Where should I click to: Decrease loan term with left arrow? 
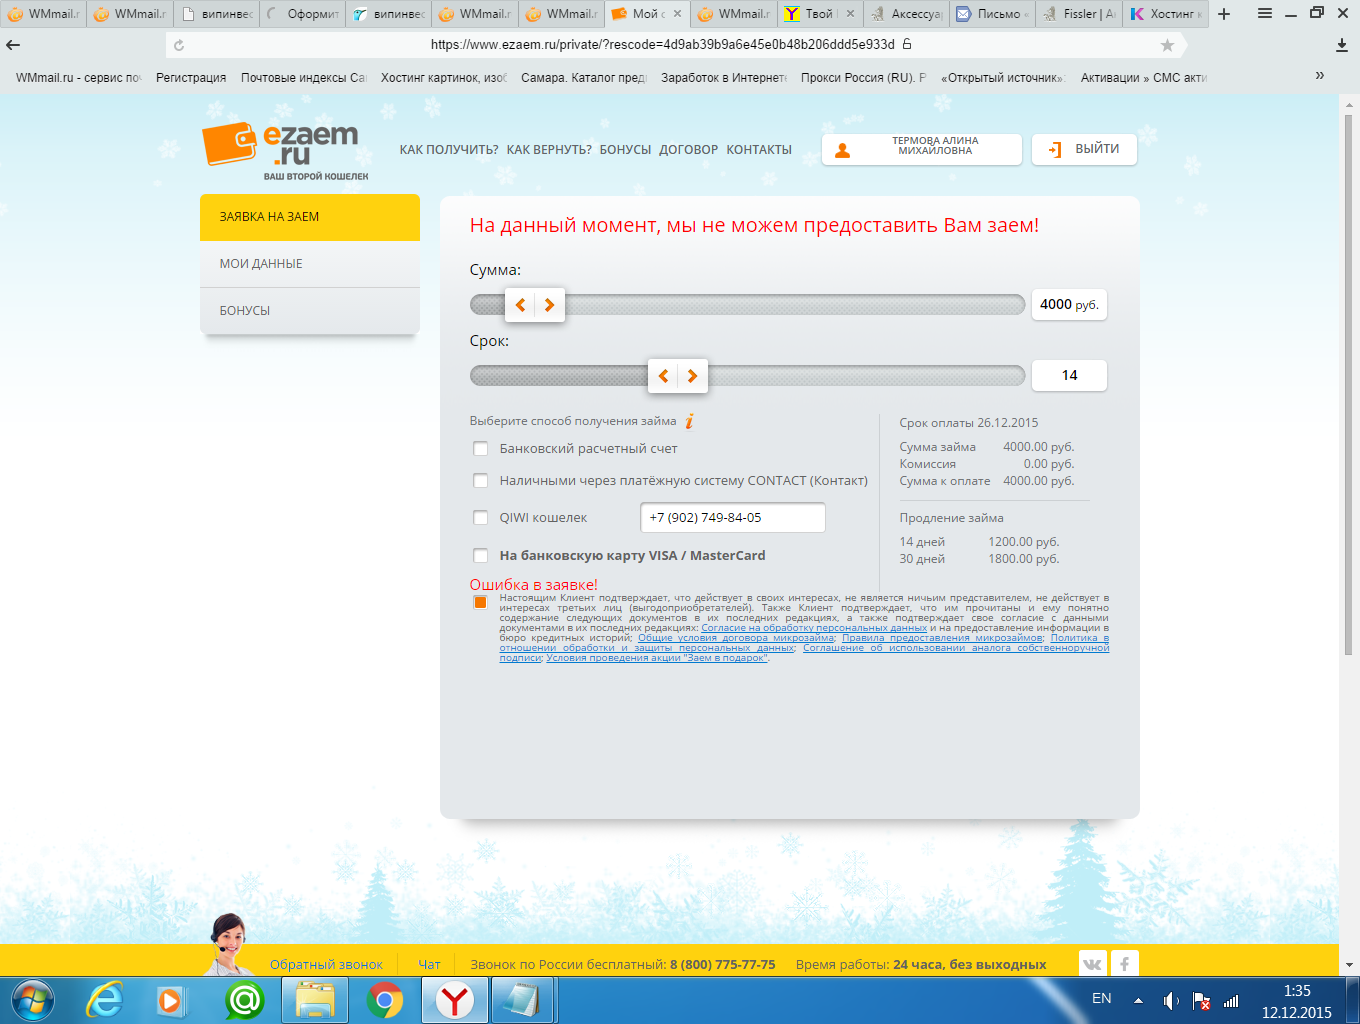pos(663,376)
